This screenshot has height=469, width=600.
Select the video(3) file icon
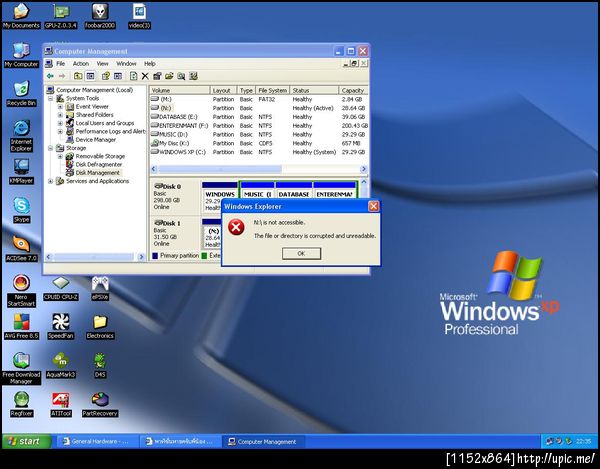pos(139,16)
